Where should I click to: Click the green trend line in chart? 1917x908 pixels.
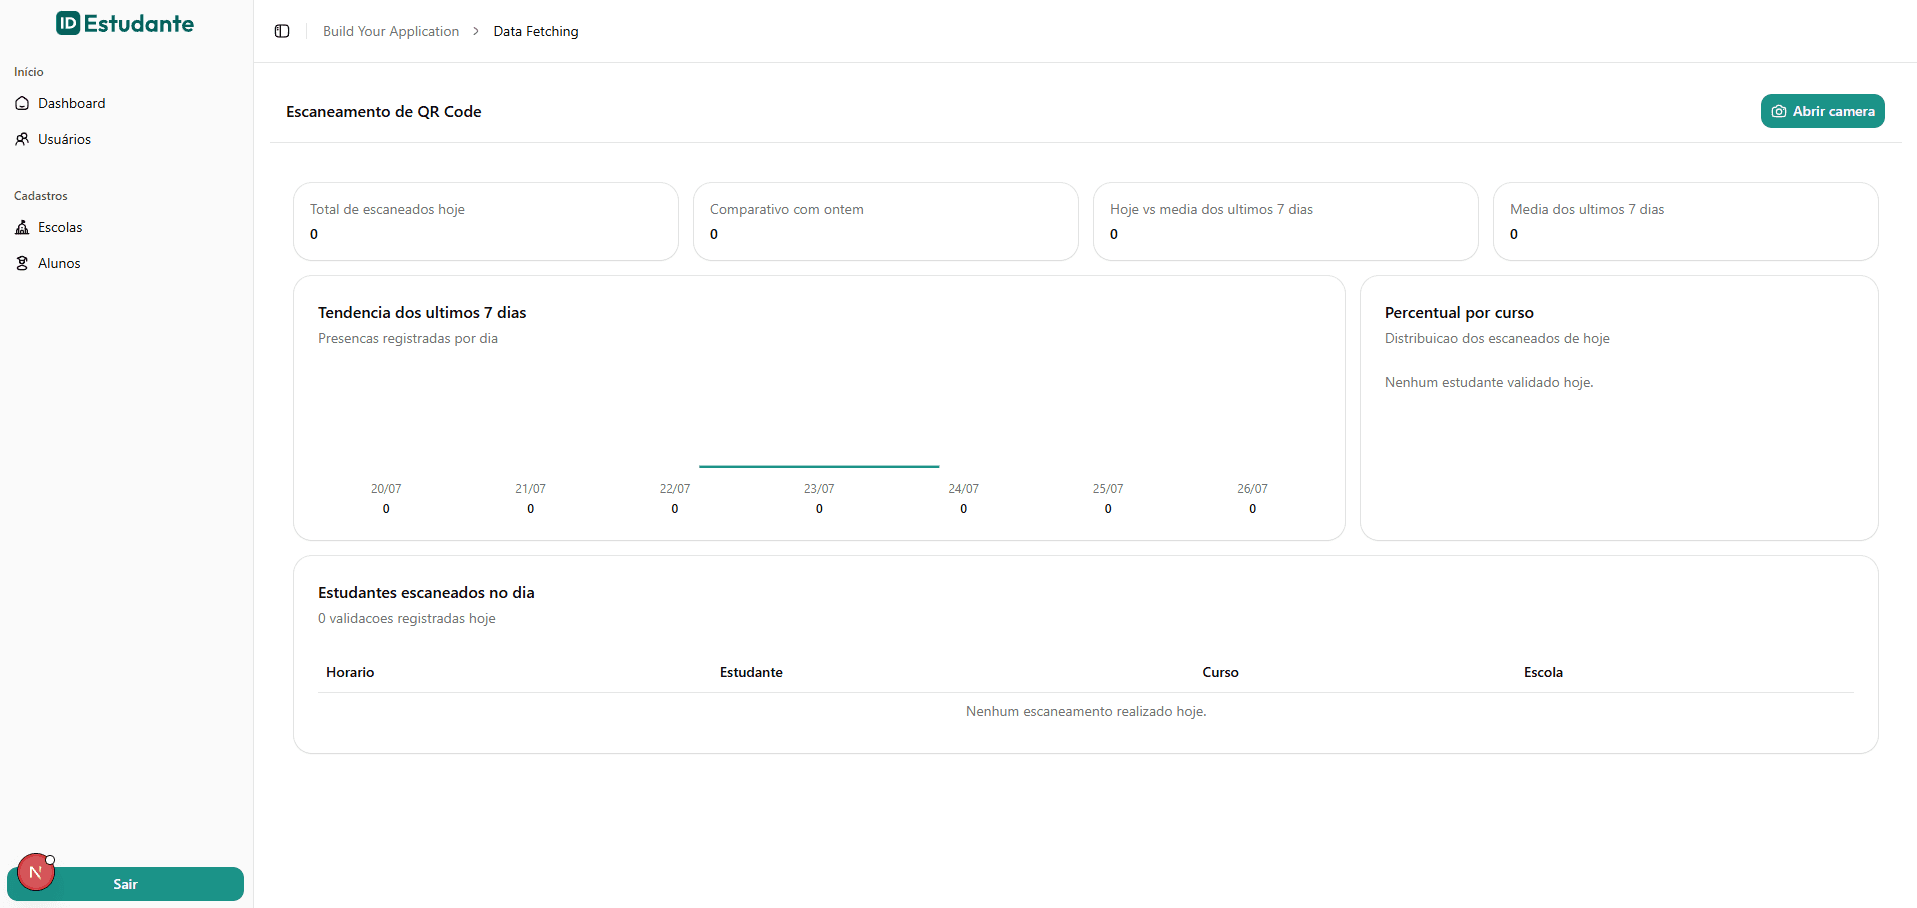819,466
